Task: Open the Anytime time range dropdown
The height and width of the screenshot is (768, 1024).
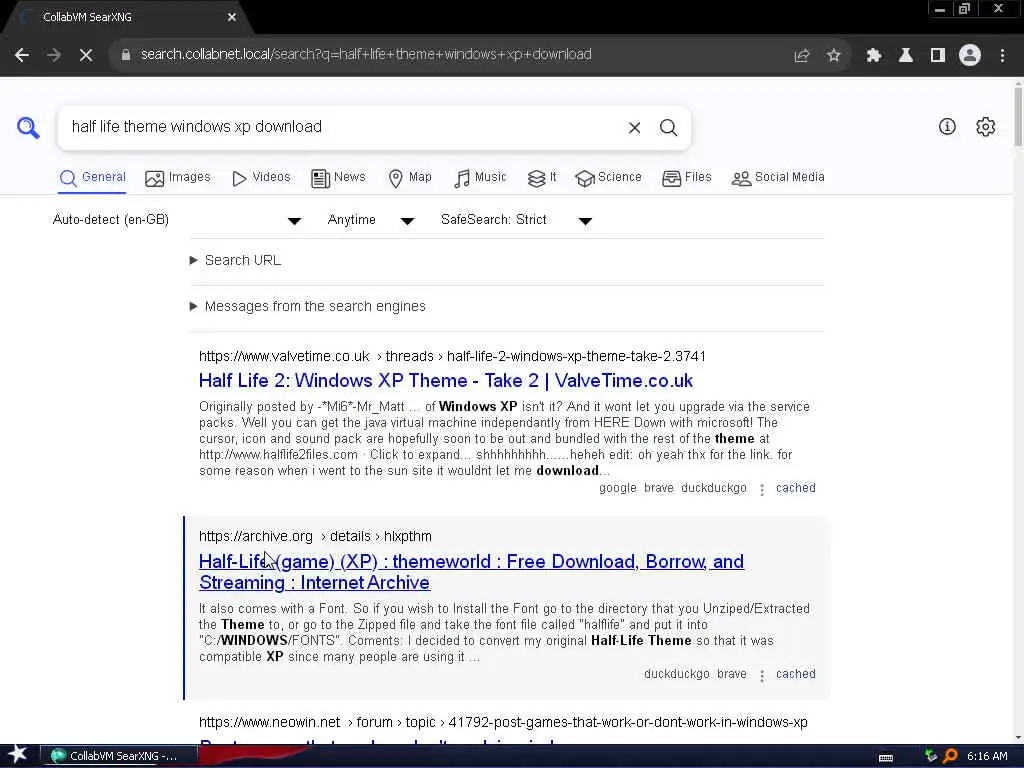Action: pos(370,220)
